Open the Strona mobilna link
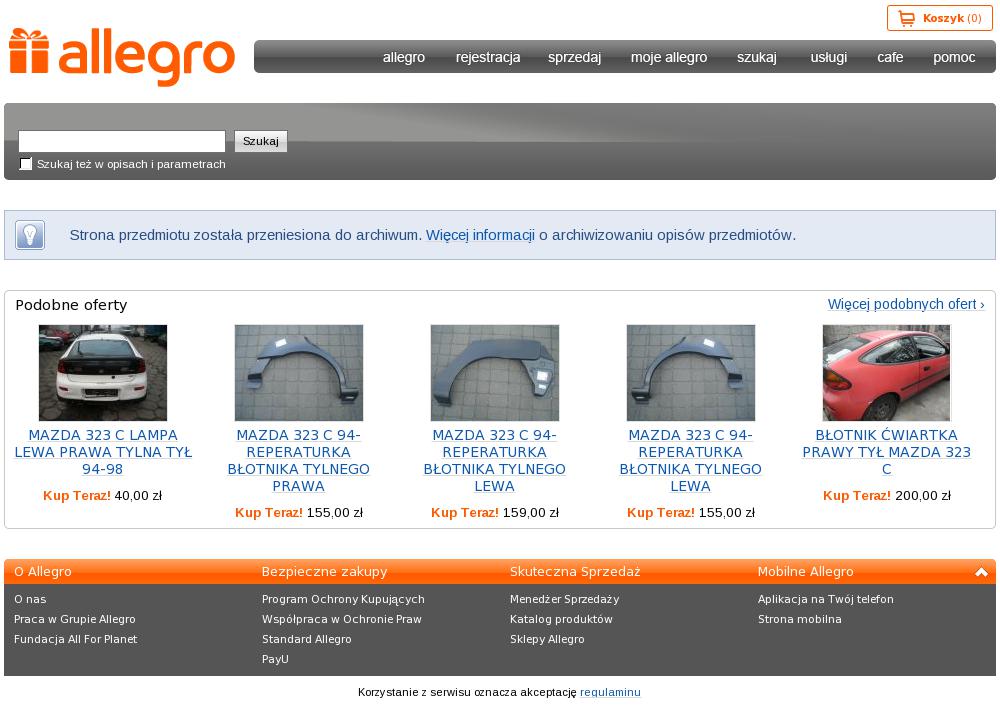Screen dimensions: 1000x712 (x=800, y=619)
